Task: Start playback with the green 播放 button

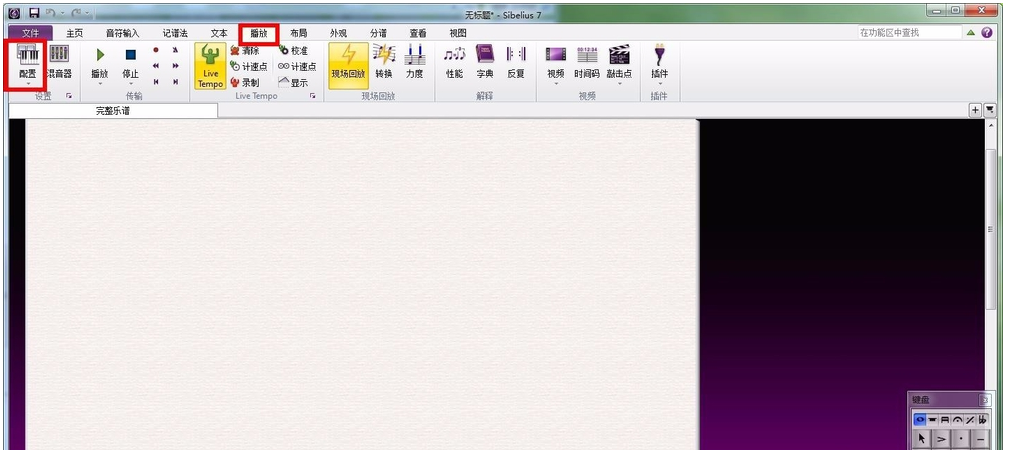Action: coord(100,62)
